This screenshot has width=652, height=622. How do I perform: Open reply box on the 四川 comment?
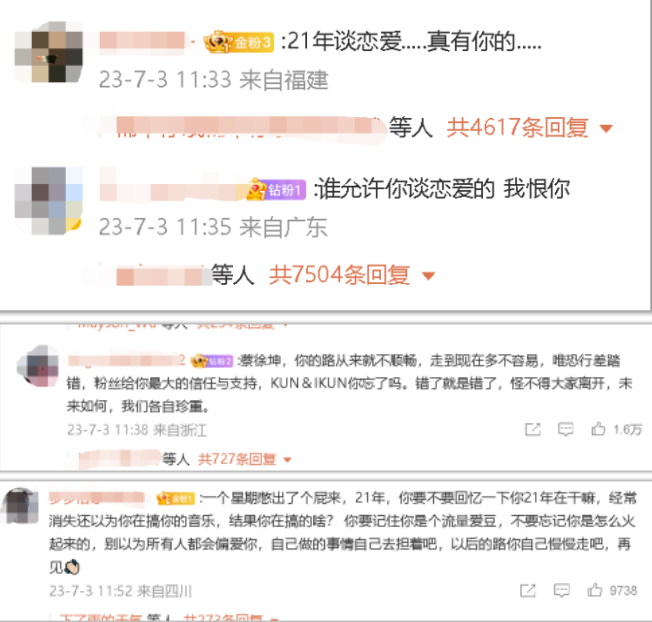point(561,590)
